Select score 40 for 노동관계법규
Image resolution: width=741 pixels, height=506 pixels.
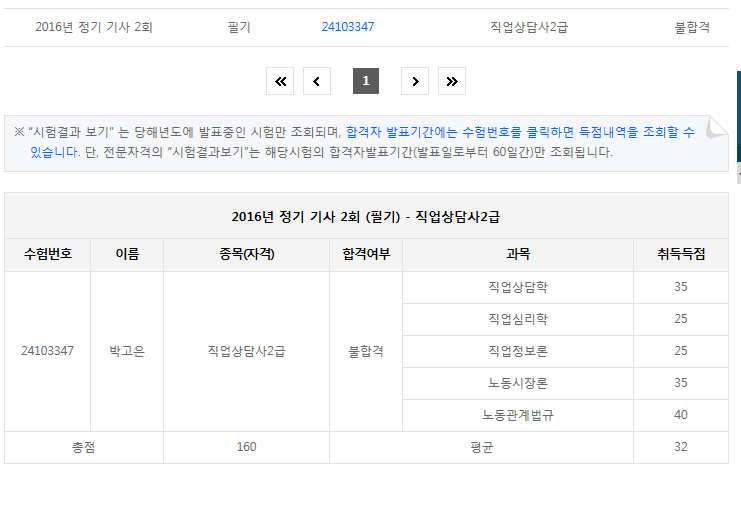coord(681,415)
